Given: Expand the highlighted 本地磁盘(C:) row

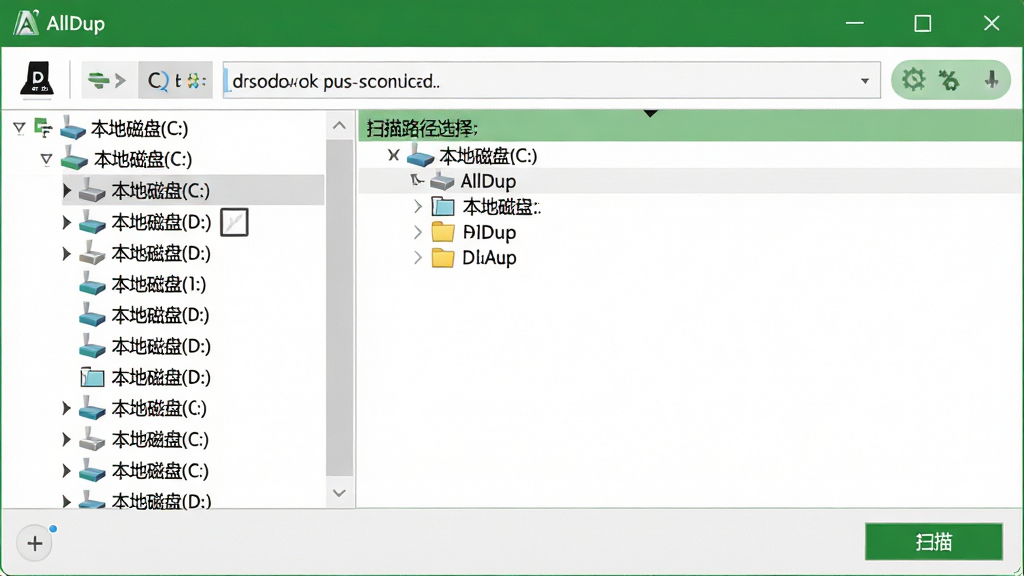Looking at the screenshot, I should click(67, 190).
